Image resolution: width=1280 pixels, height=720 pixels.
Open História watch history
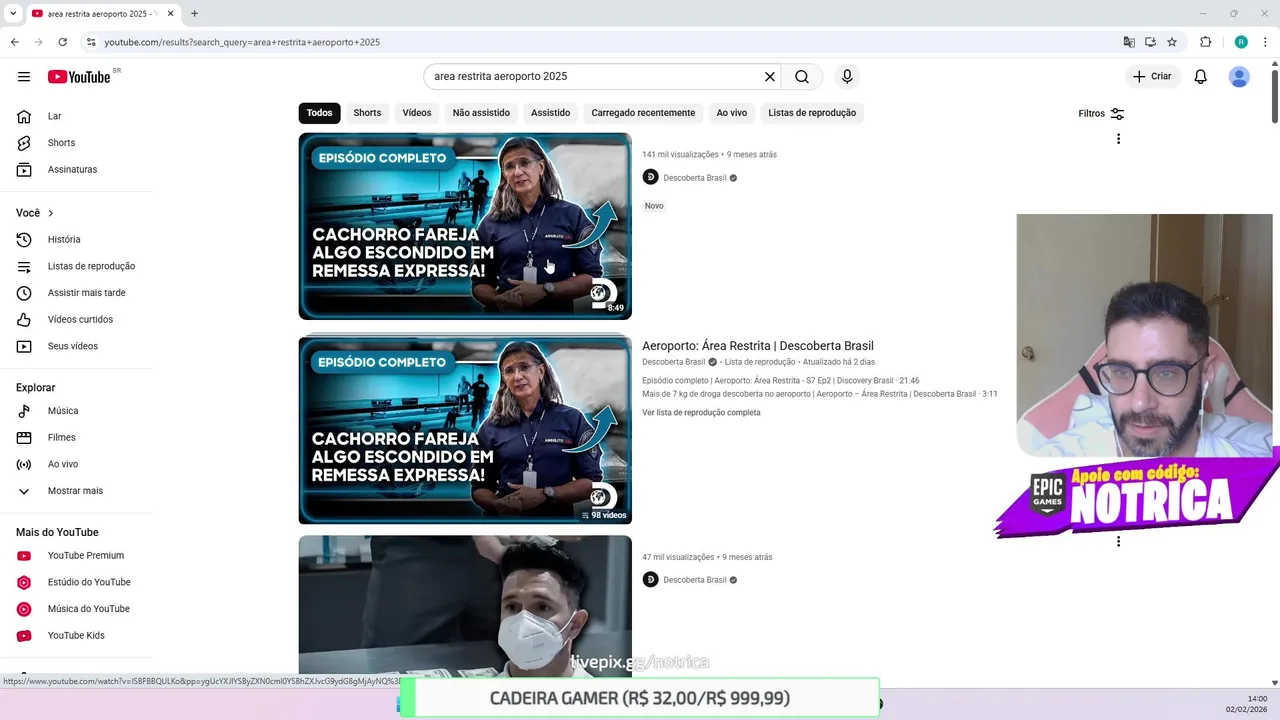click(x=76, y=240)
